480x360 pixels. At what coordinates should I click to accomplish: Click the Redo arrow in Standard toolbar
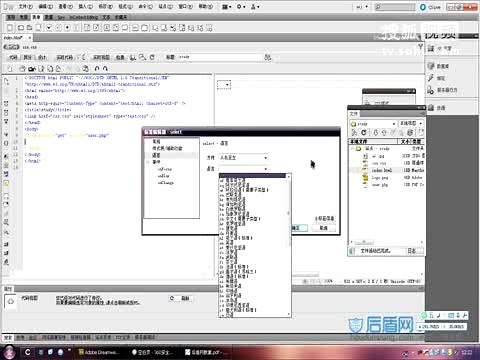[x=105, y=69]
